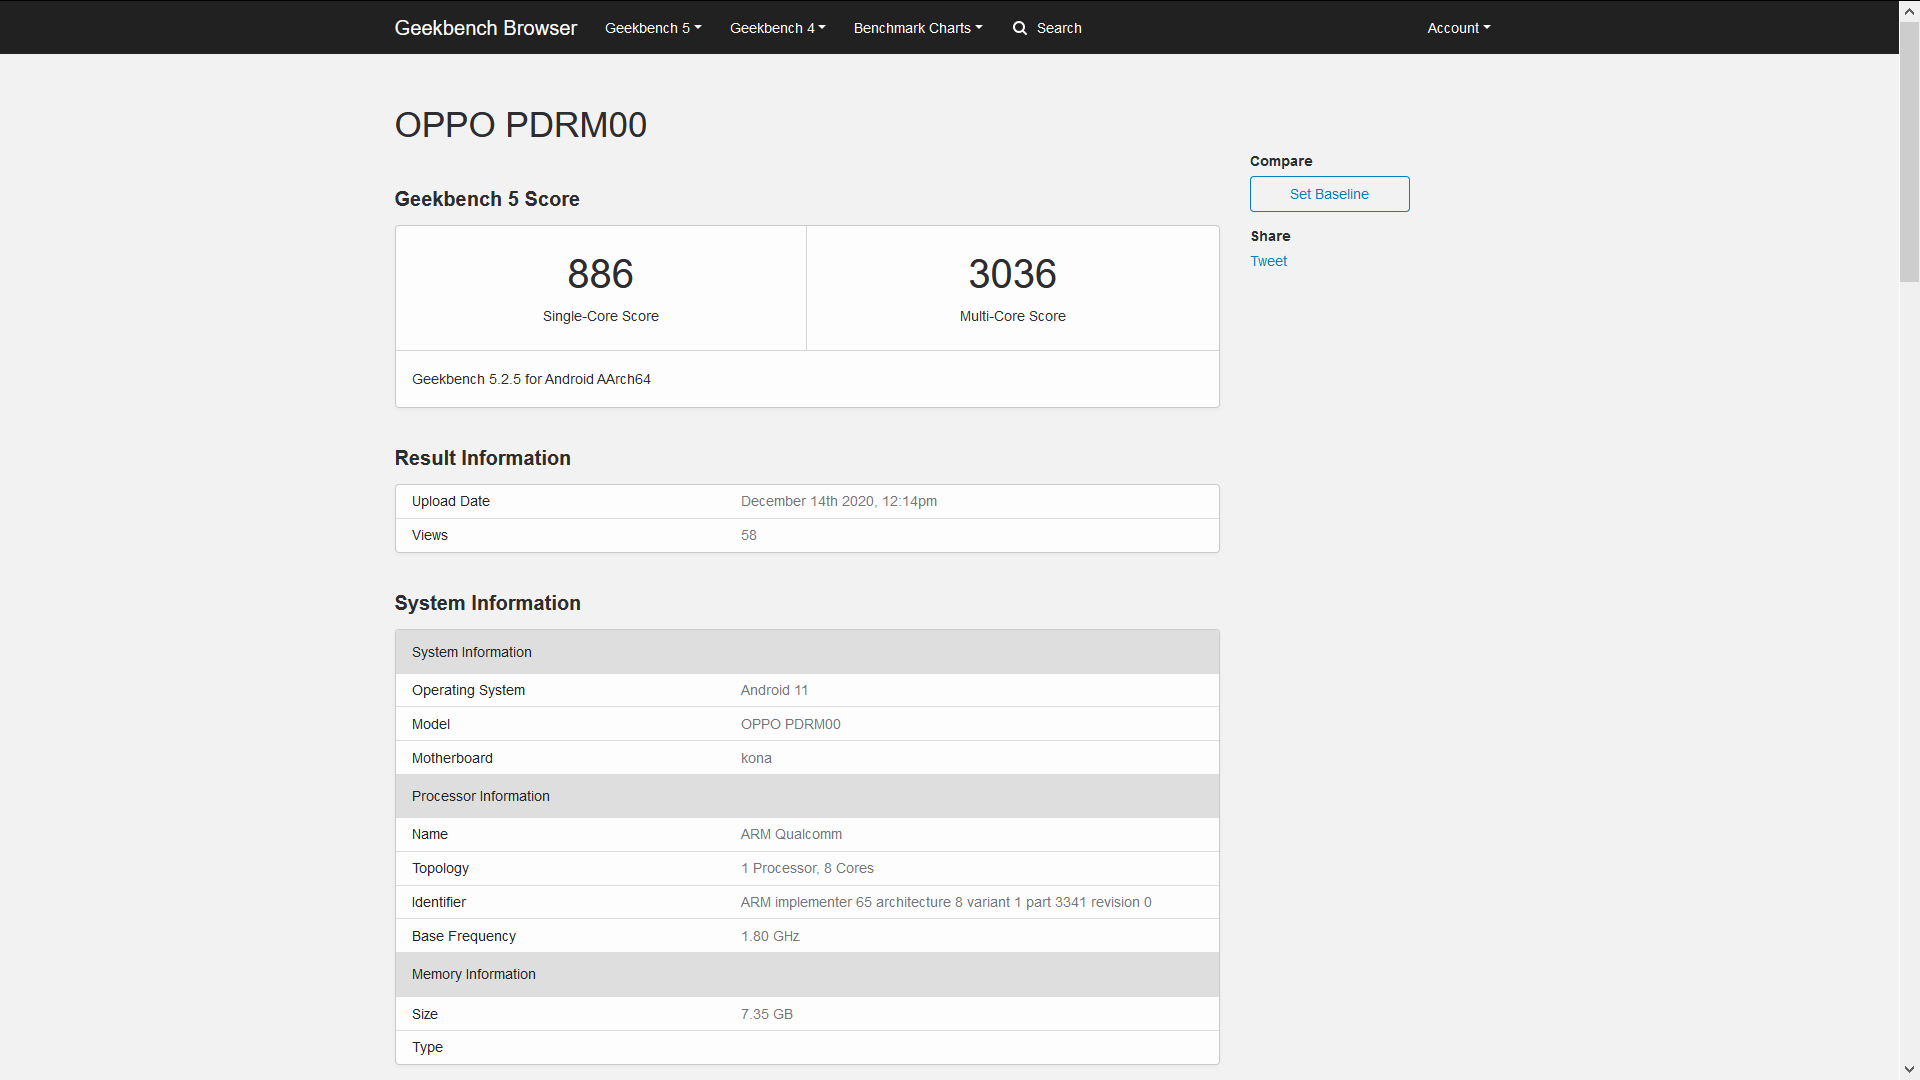
Task: Expand the Benchmark Charts dropdown
Action: point(918,28)
